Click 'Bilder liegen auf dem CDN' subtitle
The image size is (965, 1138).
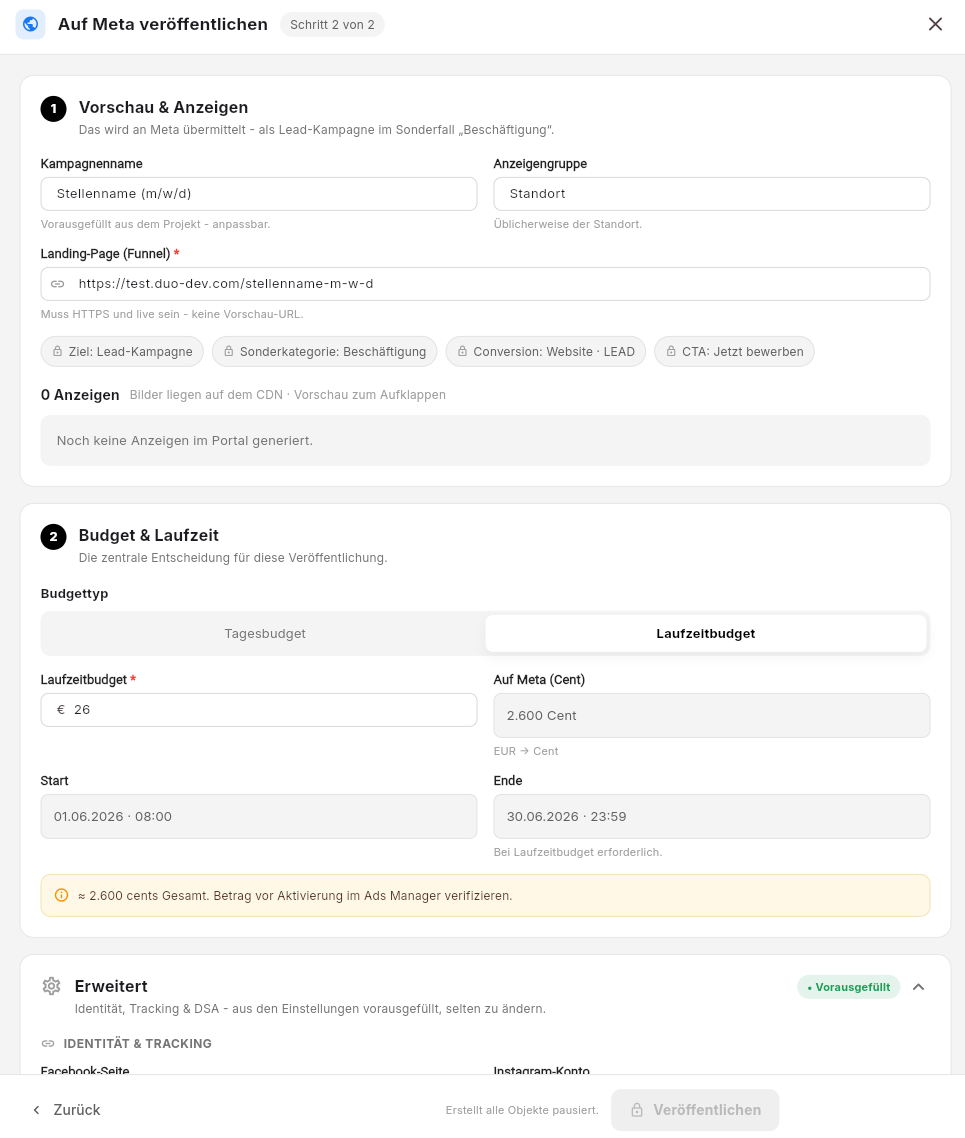287,395
